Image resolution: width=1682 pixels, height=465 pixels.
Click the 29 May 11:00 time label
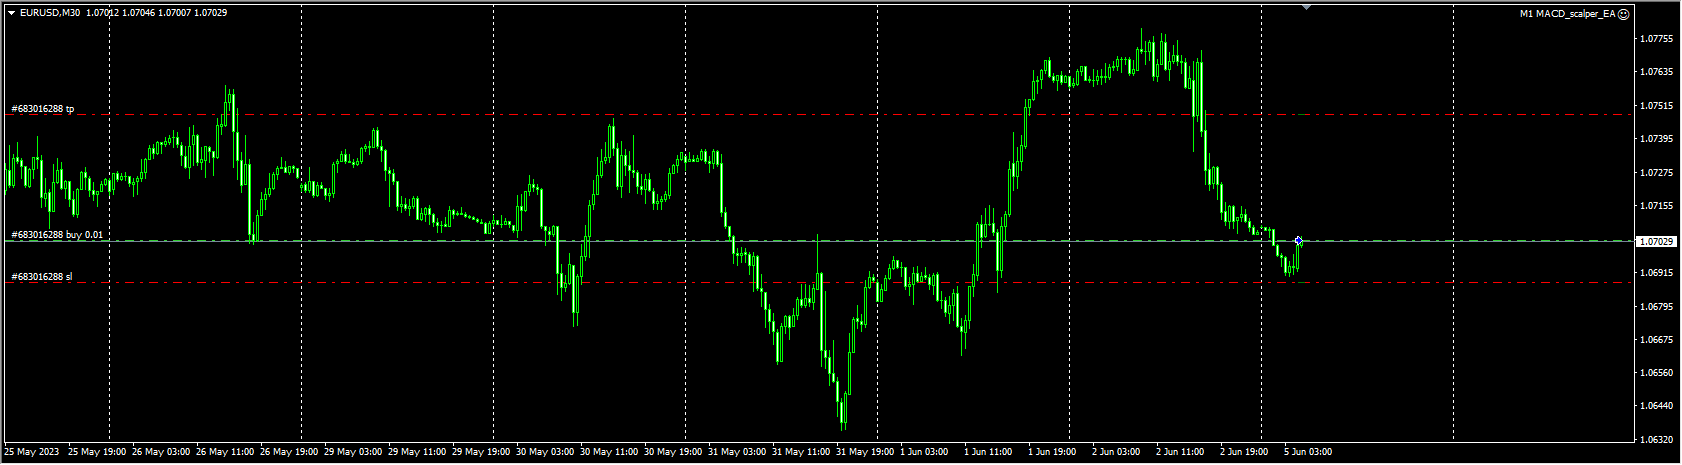click(x=417, y=452)
